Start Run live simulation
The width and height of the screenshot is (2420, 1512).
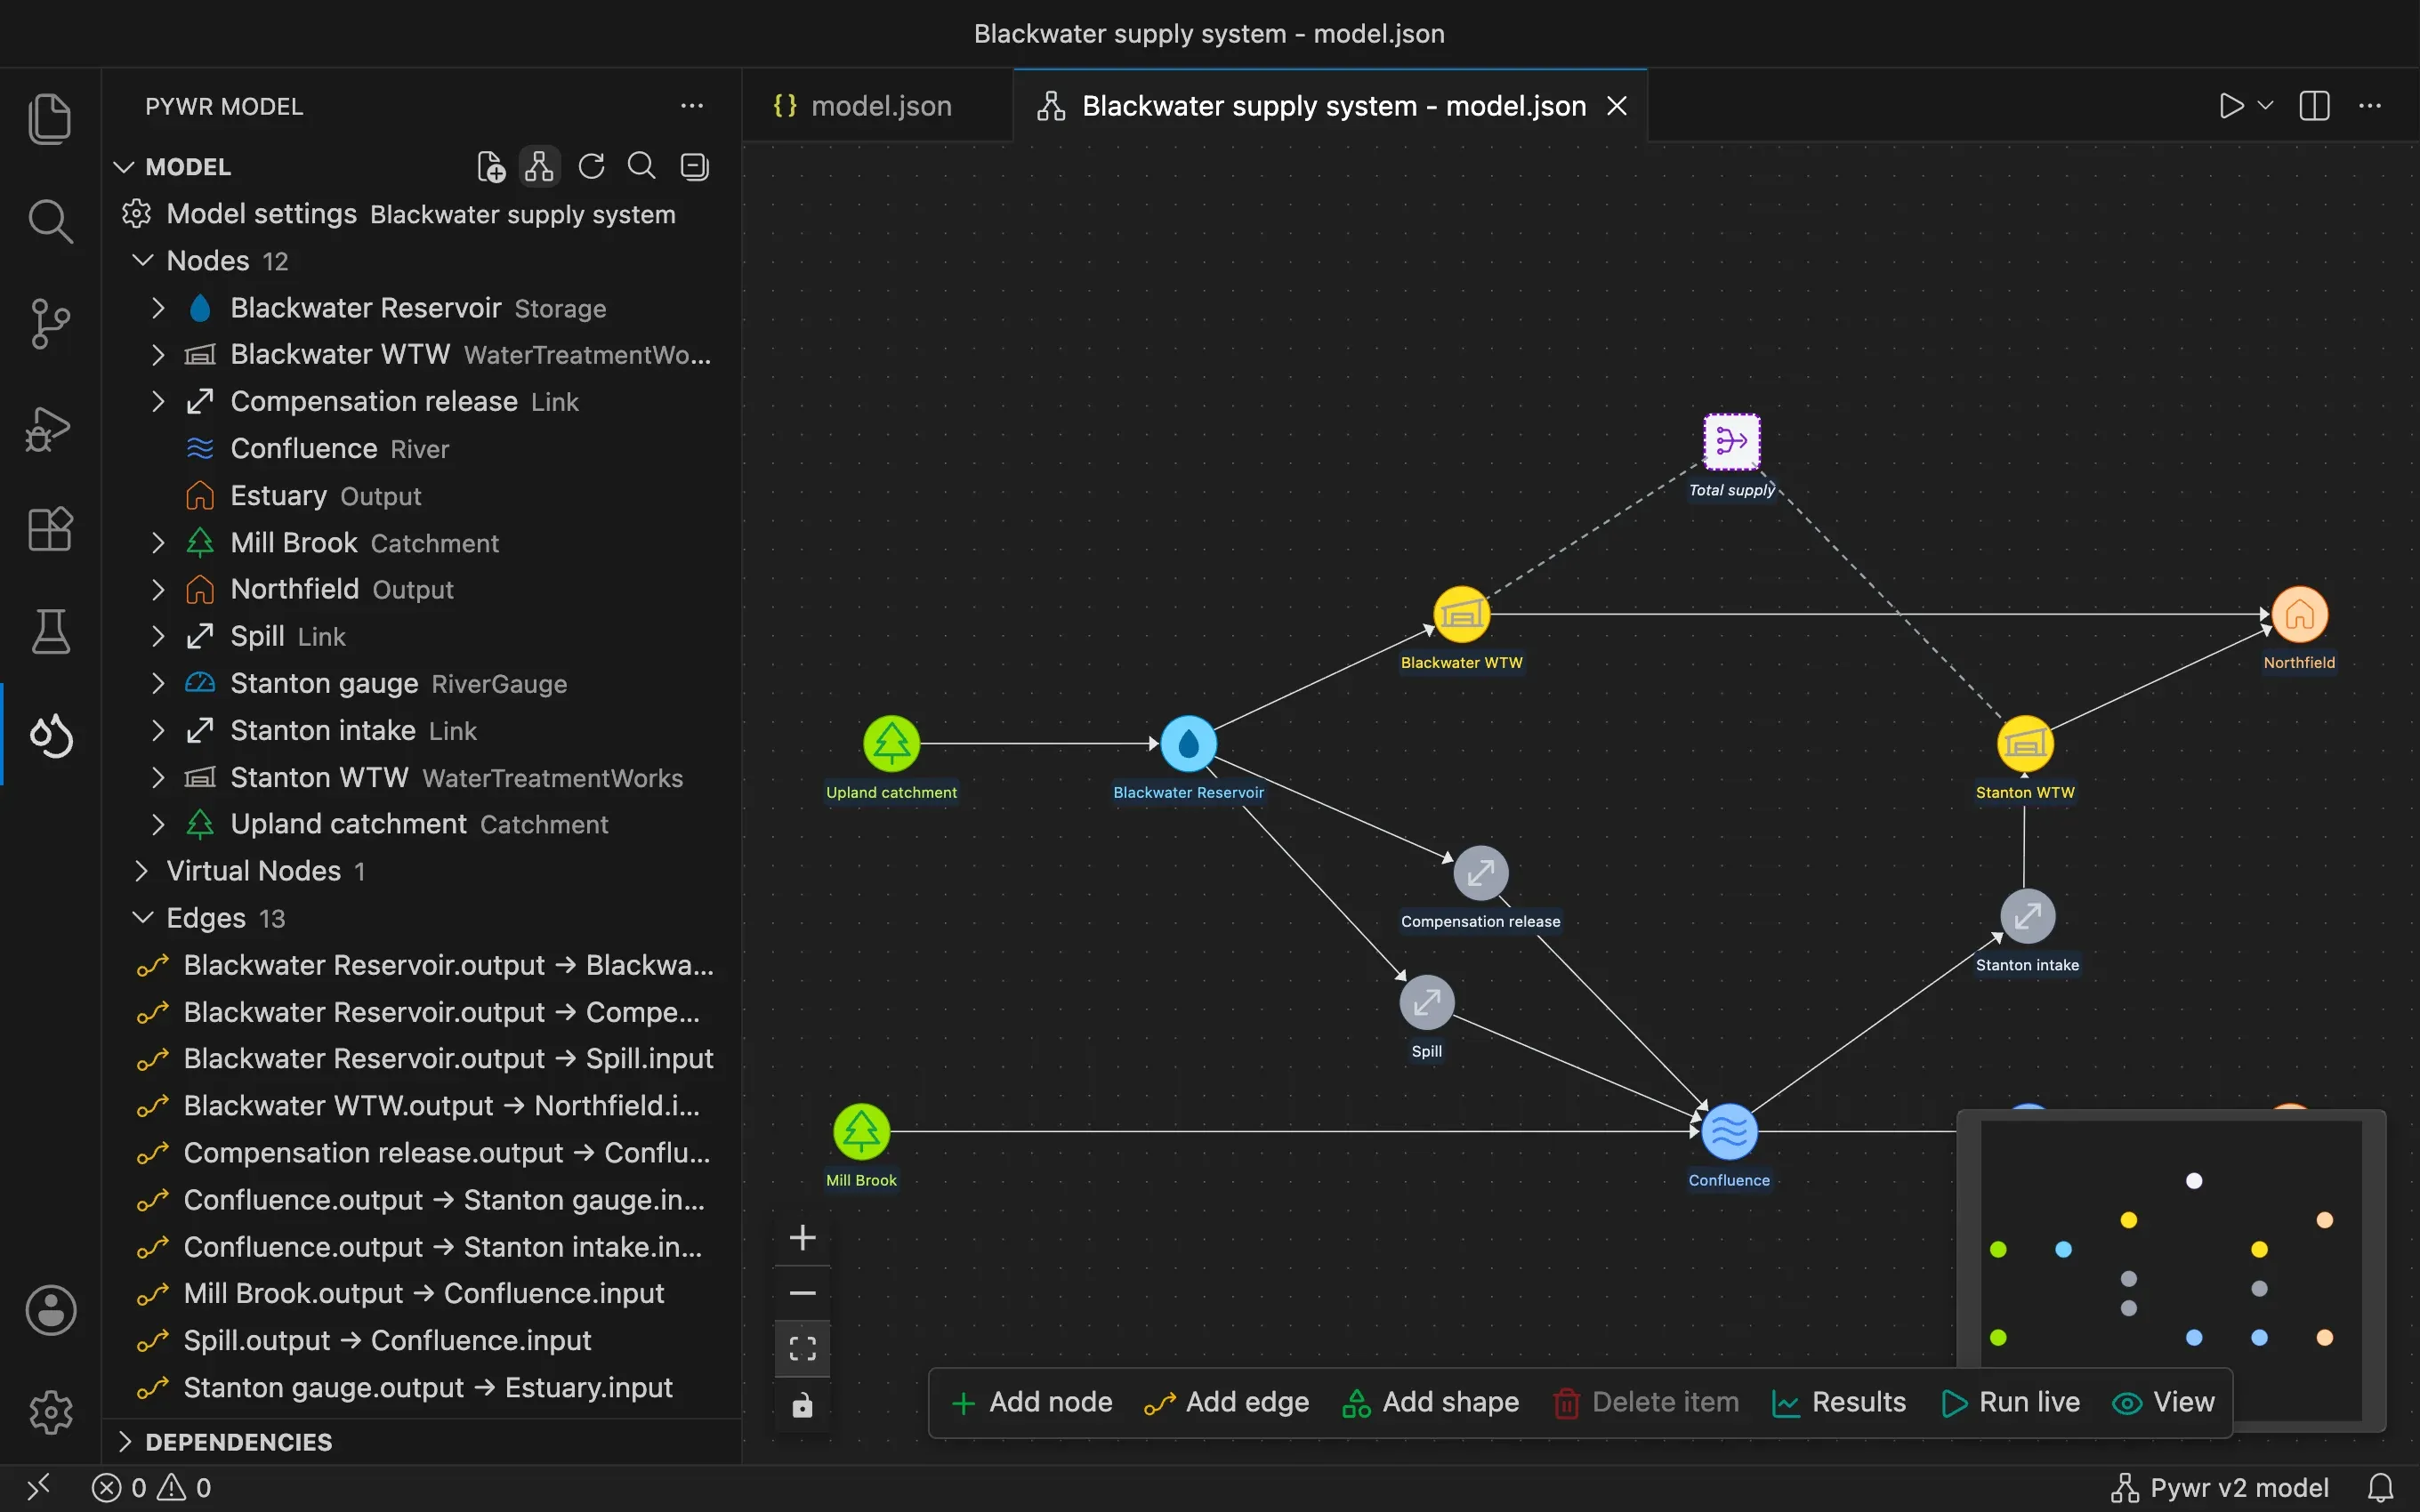[x=2010, y=1402]
